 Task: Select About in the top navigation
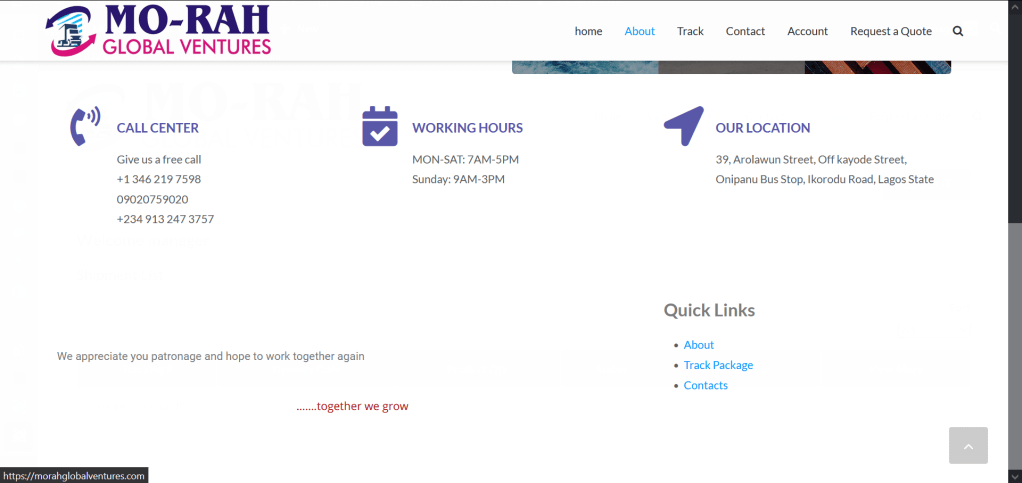pos(639,31)
